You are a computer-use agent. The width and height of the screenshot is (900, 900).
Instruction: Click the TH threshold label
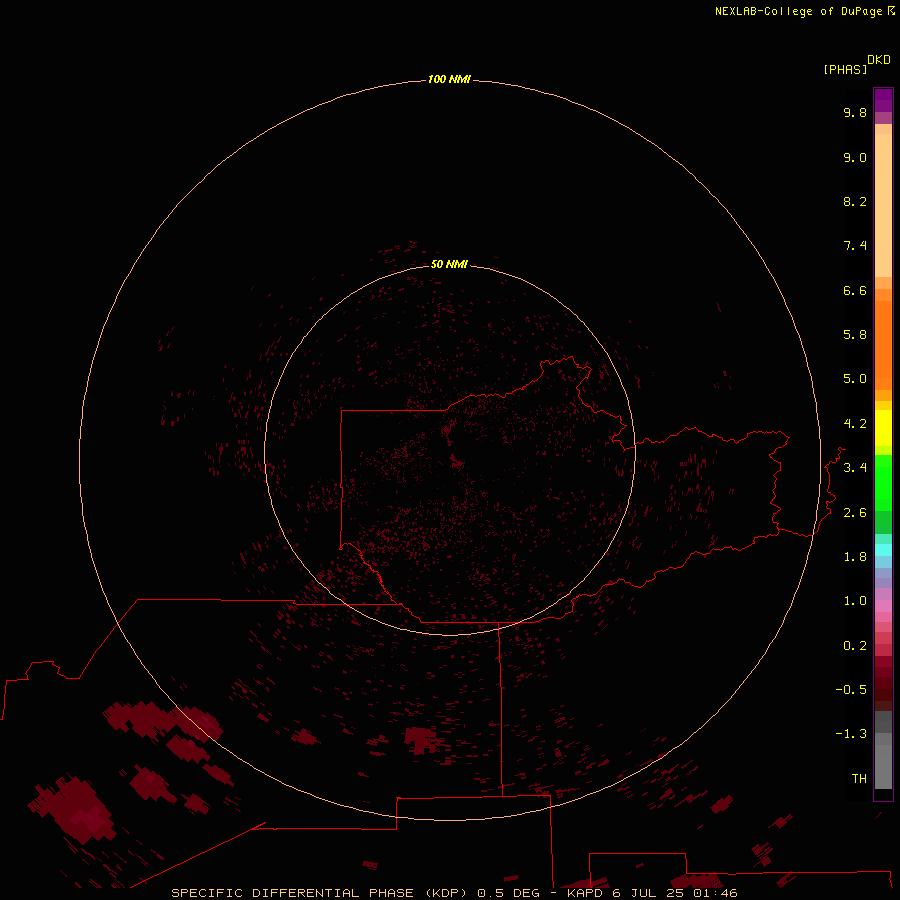859,779
